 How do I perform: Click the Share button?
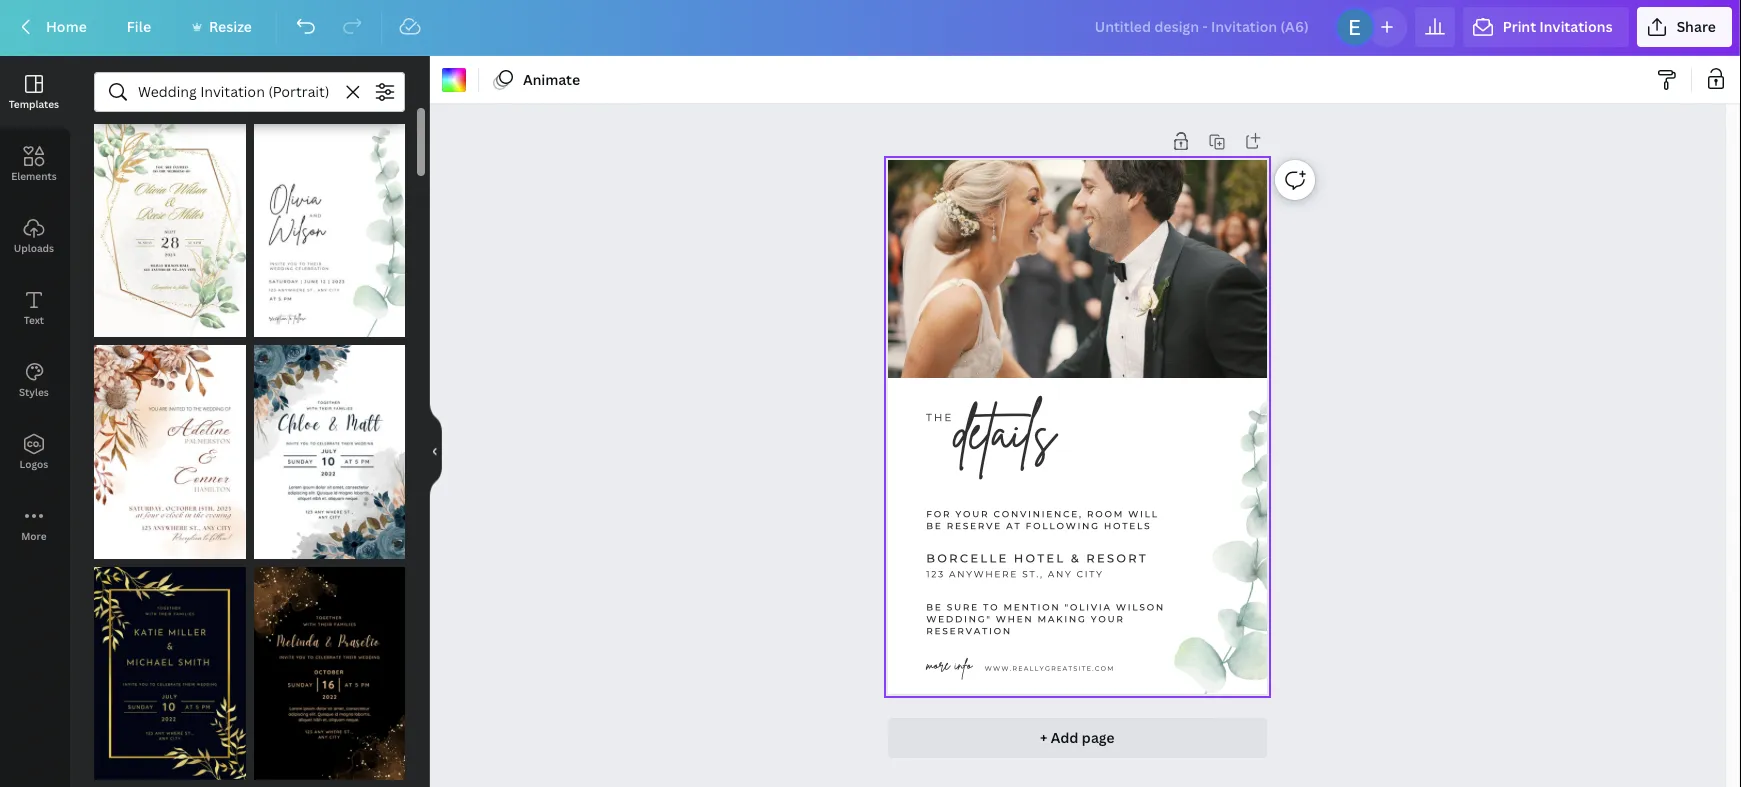tap(1683, 27)
